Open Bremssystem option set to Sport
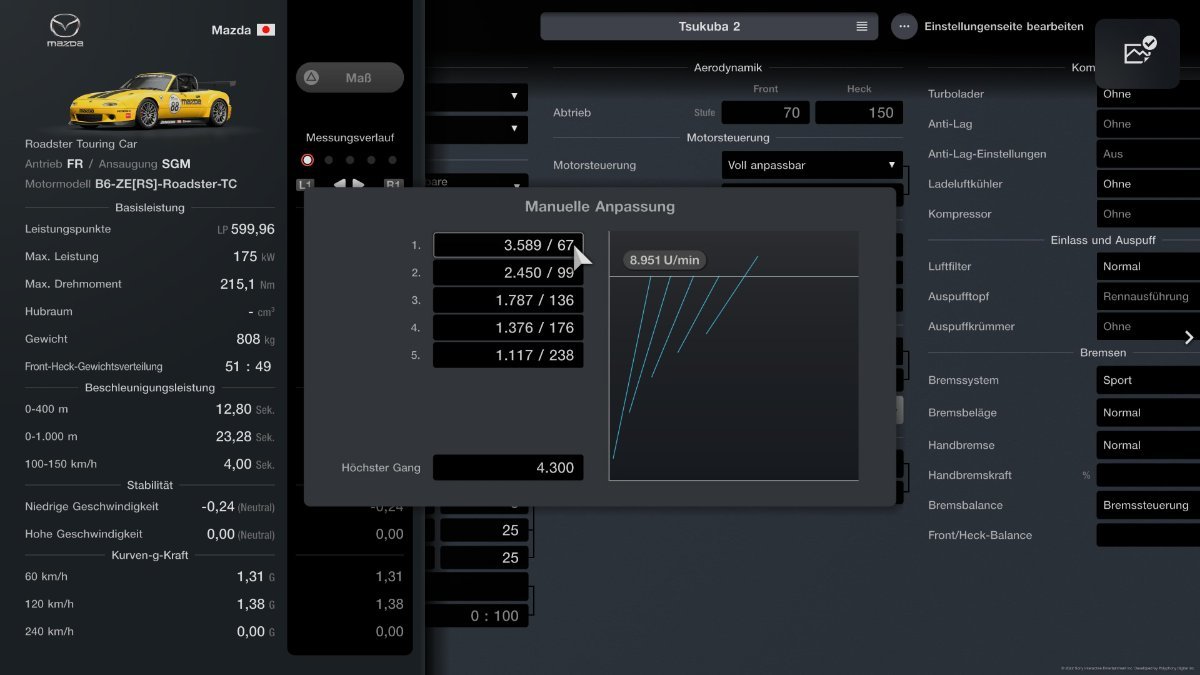 click(1147, 380)
